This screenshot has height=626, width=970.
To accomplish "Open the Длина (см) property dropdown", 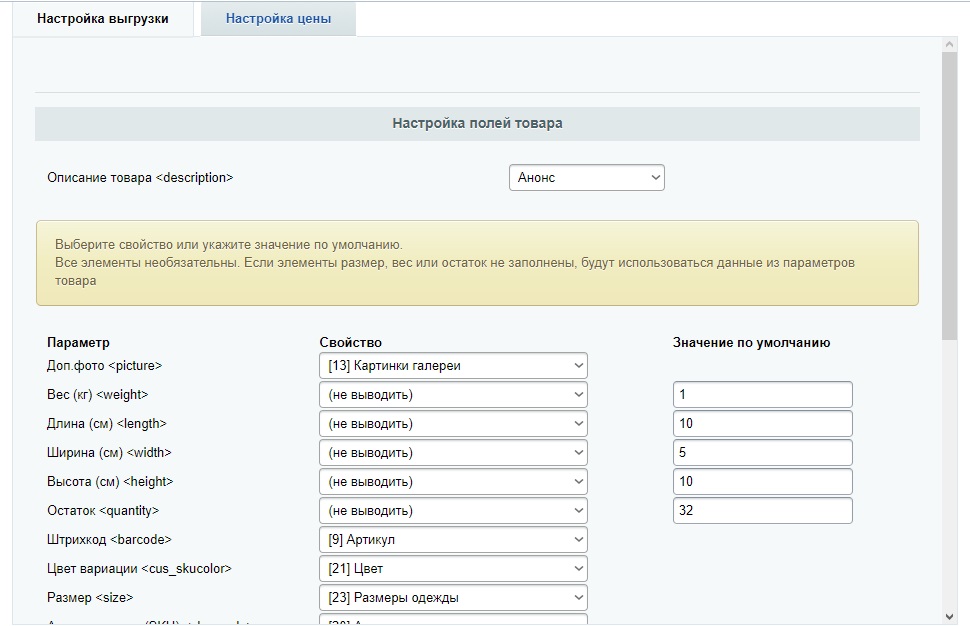I will pos(453,424).
